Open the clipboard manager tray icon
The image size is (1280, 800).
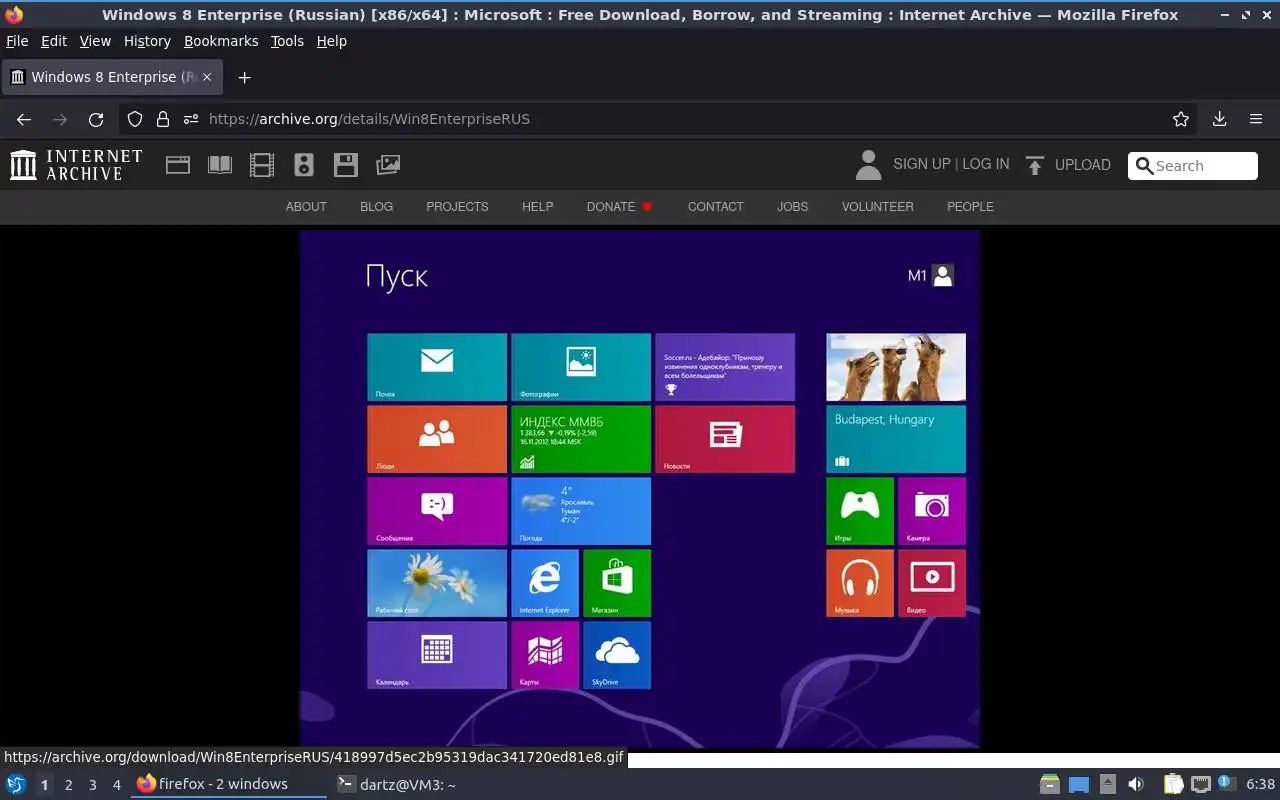[1173, 784]
